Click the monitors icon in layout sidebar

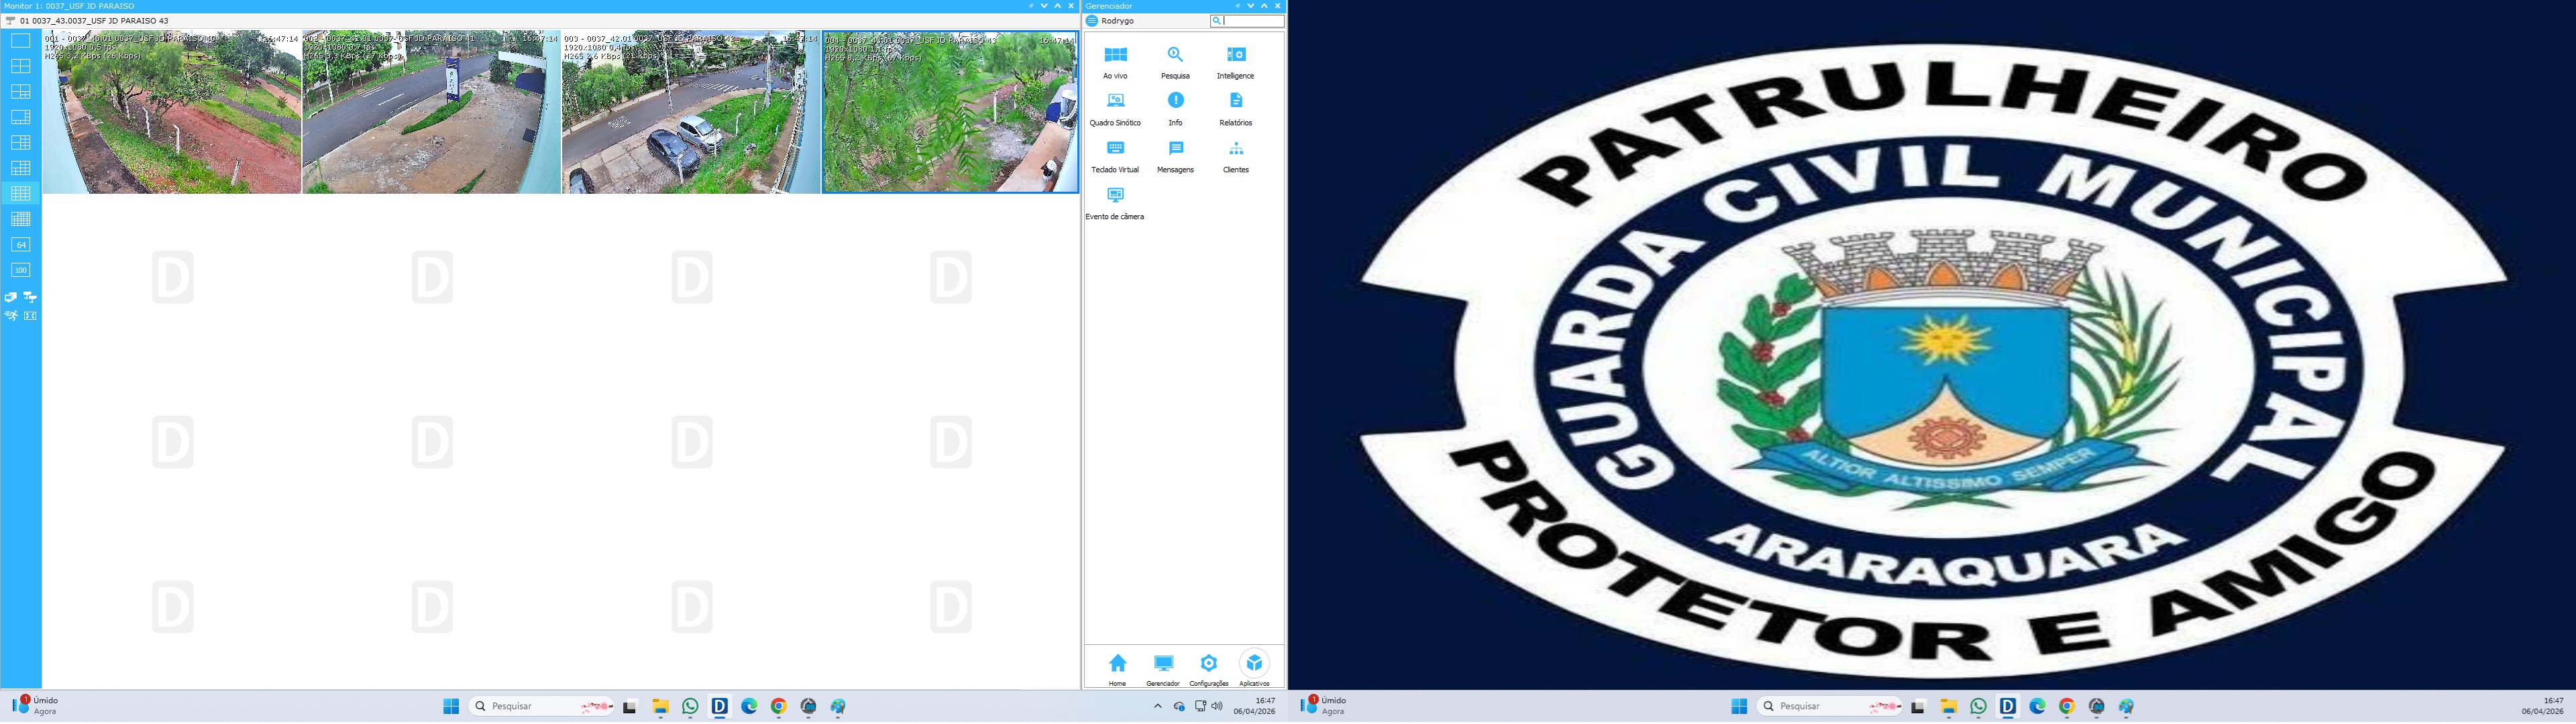[11, 297]
